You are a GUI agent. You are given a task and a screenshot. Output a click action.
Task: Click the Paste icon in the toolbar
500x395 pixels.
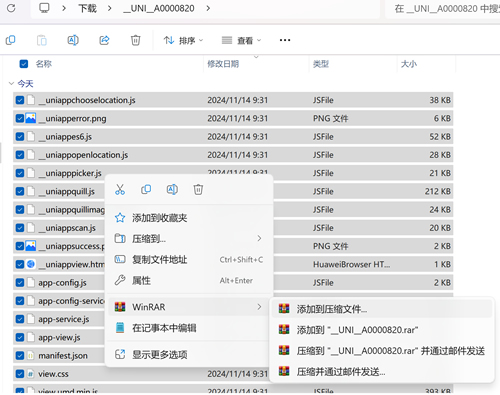[42, 40]
